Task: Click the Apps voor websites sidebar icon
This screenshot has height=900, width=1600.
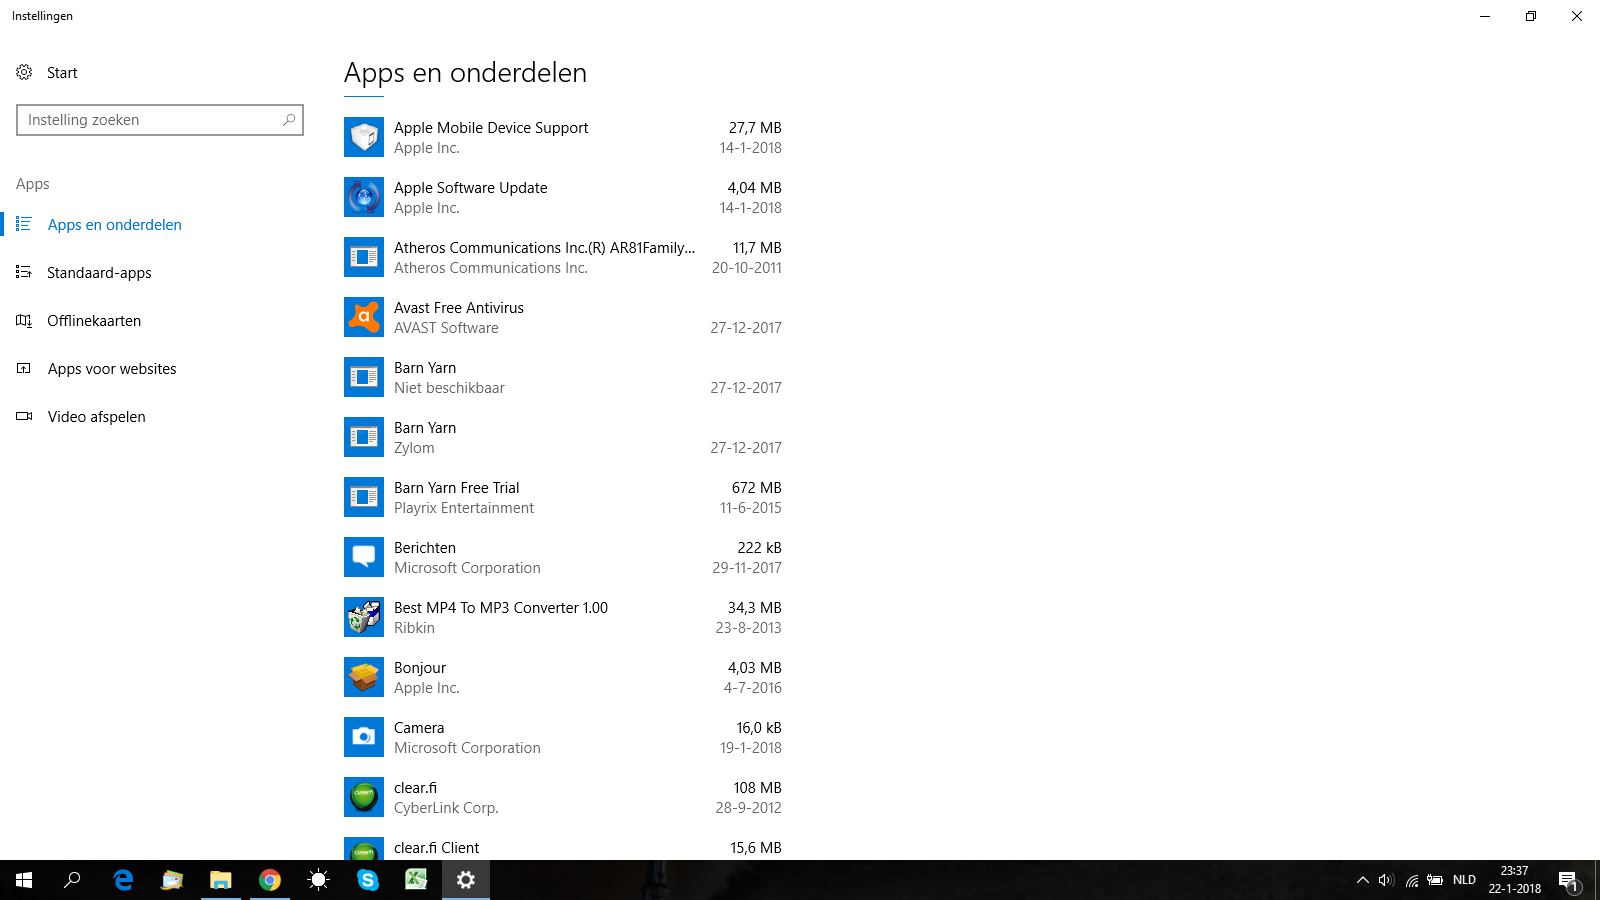Action: [x=24, y=368]
